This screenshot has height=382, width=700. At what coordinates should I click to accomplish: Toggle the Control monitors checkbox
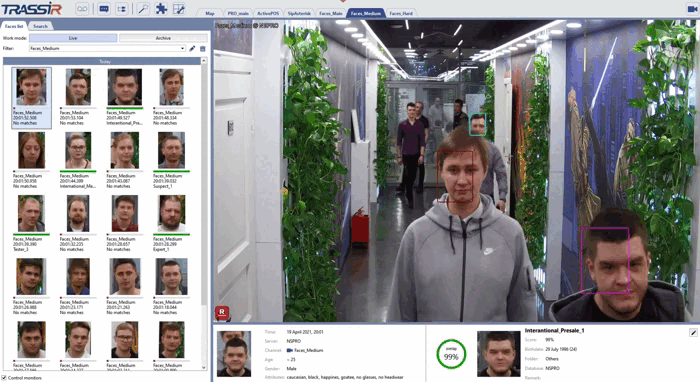(4, 378)
